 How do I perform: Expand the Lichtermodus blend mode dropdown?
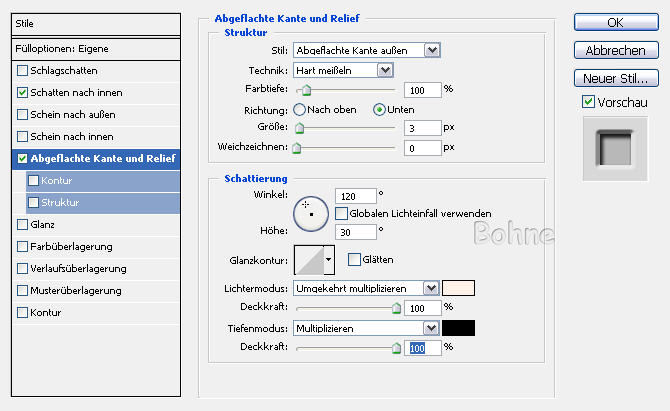(431, 288)
